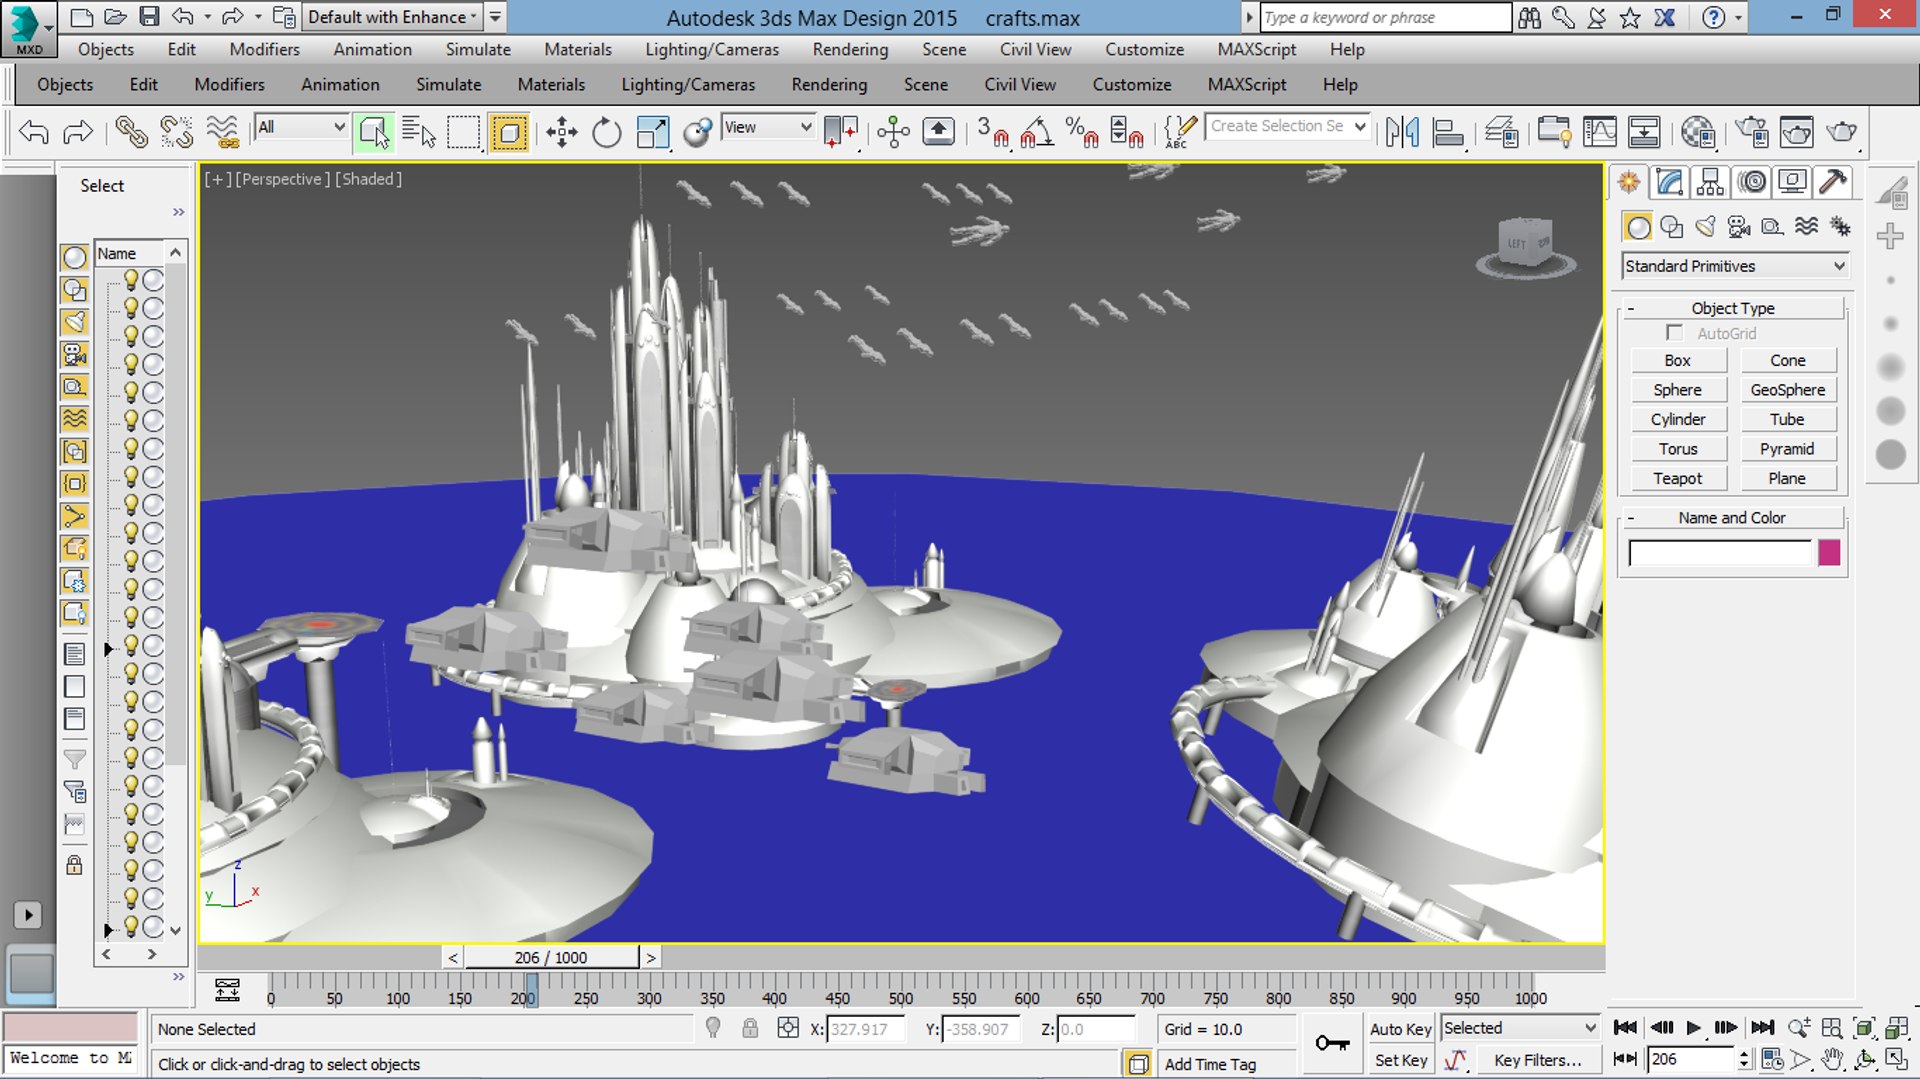Select the Space Warps category icon
The image size is (1920, 1079).
1806,227
